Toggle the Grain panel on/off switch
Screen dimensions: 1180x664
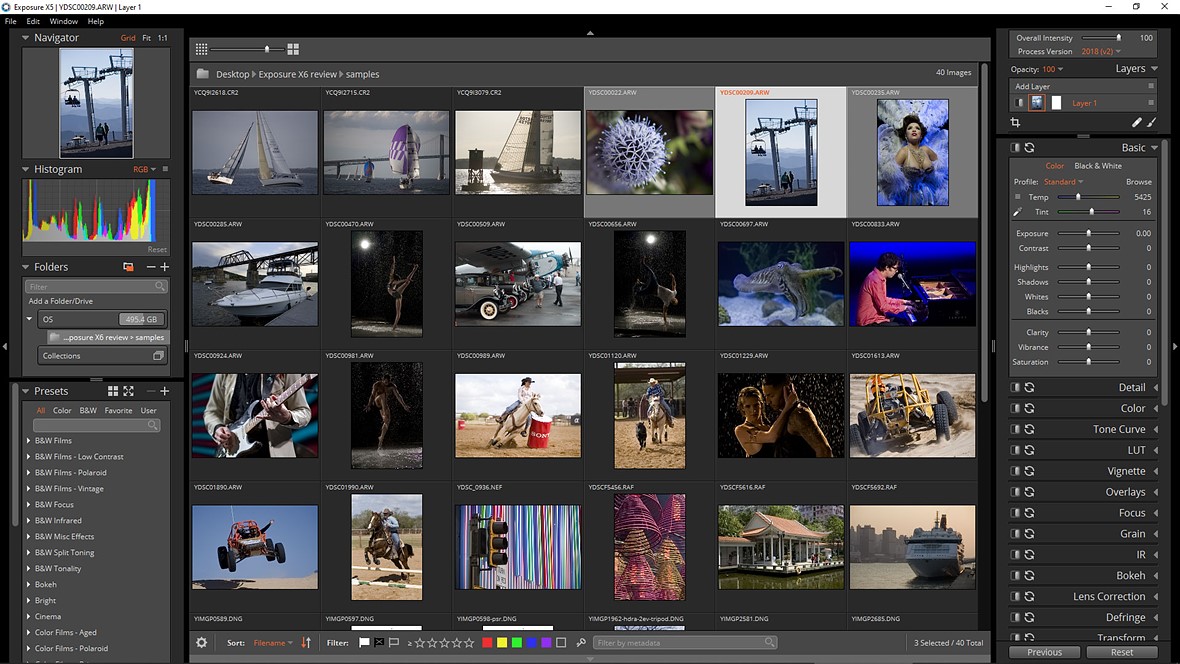[x=1015, y=534]
